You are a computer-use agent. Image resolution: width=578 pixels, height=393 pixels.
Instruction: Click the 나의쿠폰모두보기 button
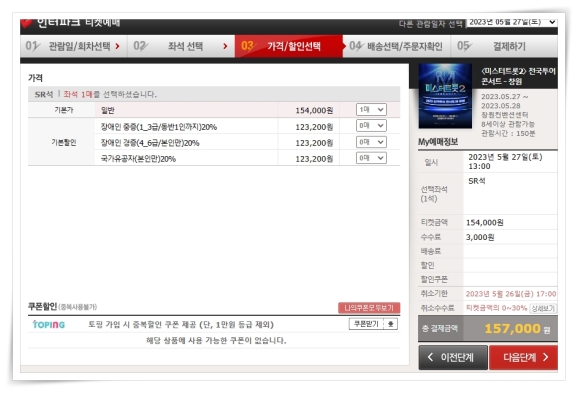click(x=369, y=308)
